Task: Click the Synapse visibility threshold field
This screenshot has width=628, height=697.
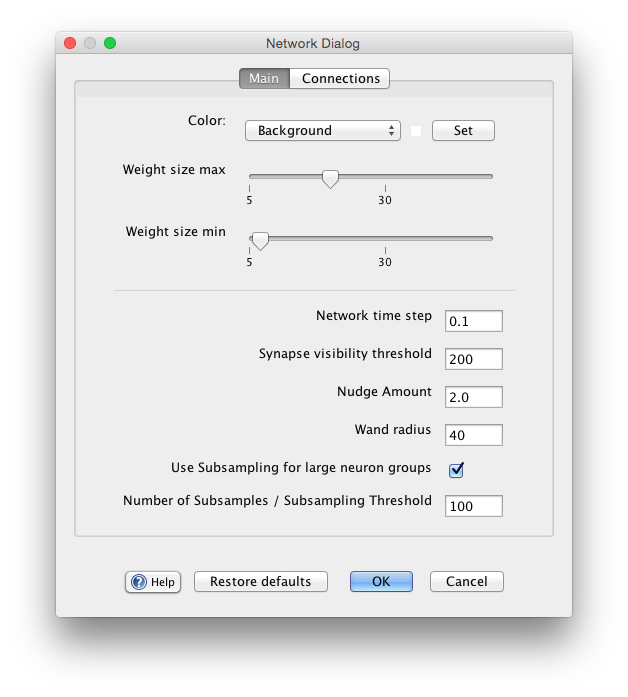Action: pyautogui.click(x=473, y=359)
